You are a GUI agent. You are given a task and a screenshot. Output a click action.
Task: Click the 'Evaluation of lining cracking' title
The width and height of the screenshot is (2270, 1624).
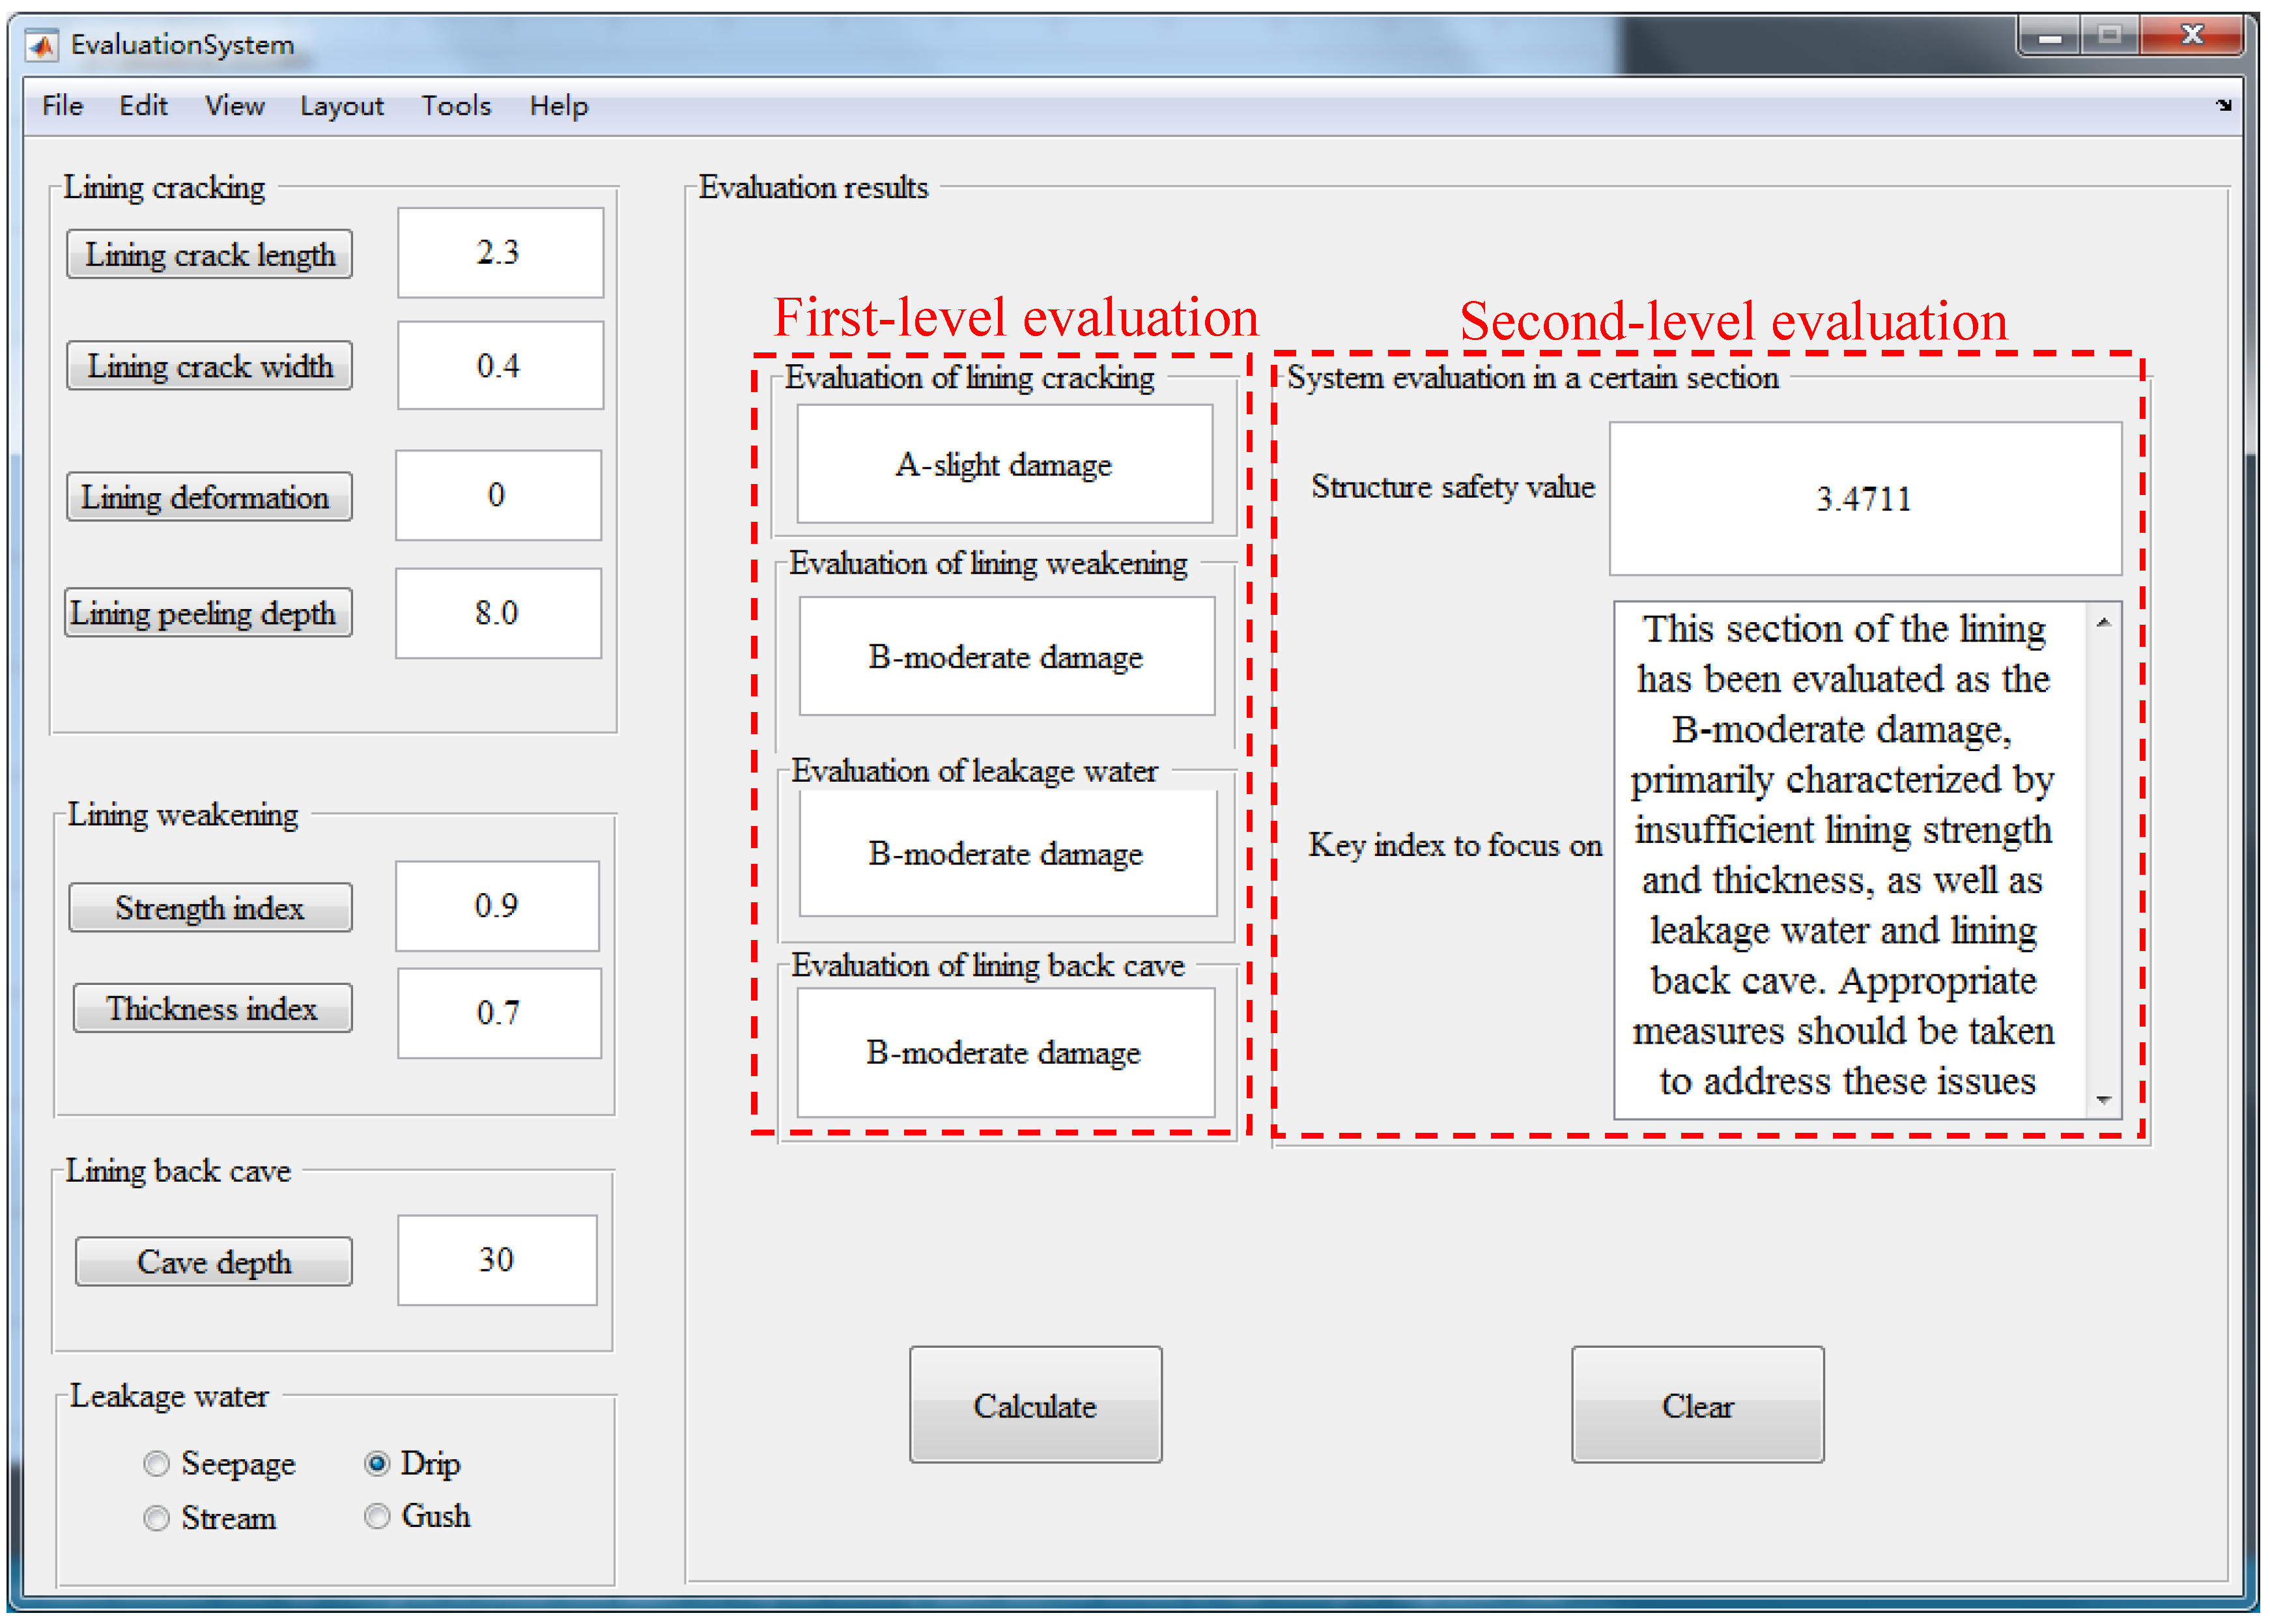(x=969, y=378)
